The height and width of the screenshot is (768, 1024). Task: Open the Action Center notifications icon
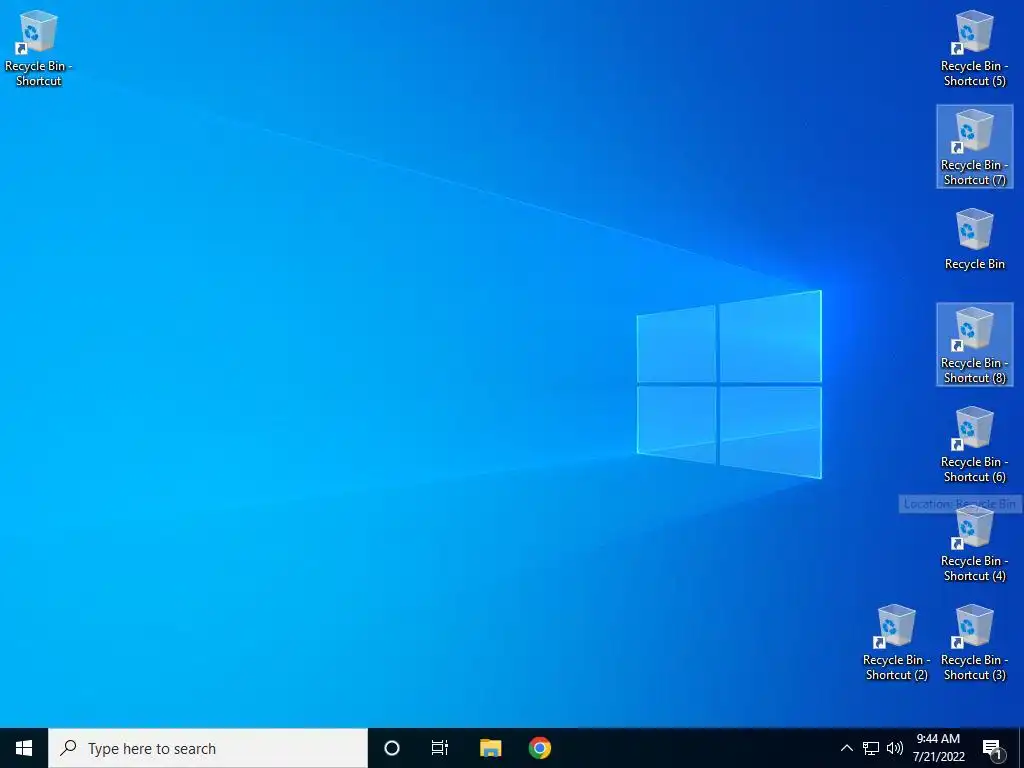click(x=993, y=748)
